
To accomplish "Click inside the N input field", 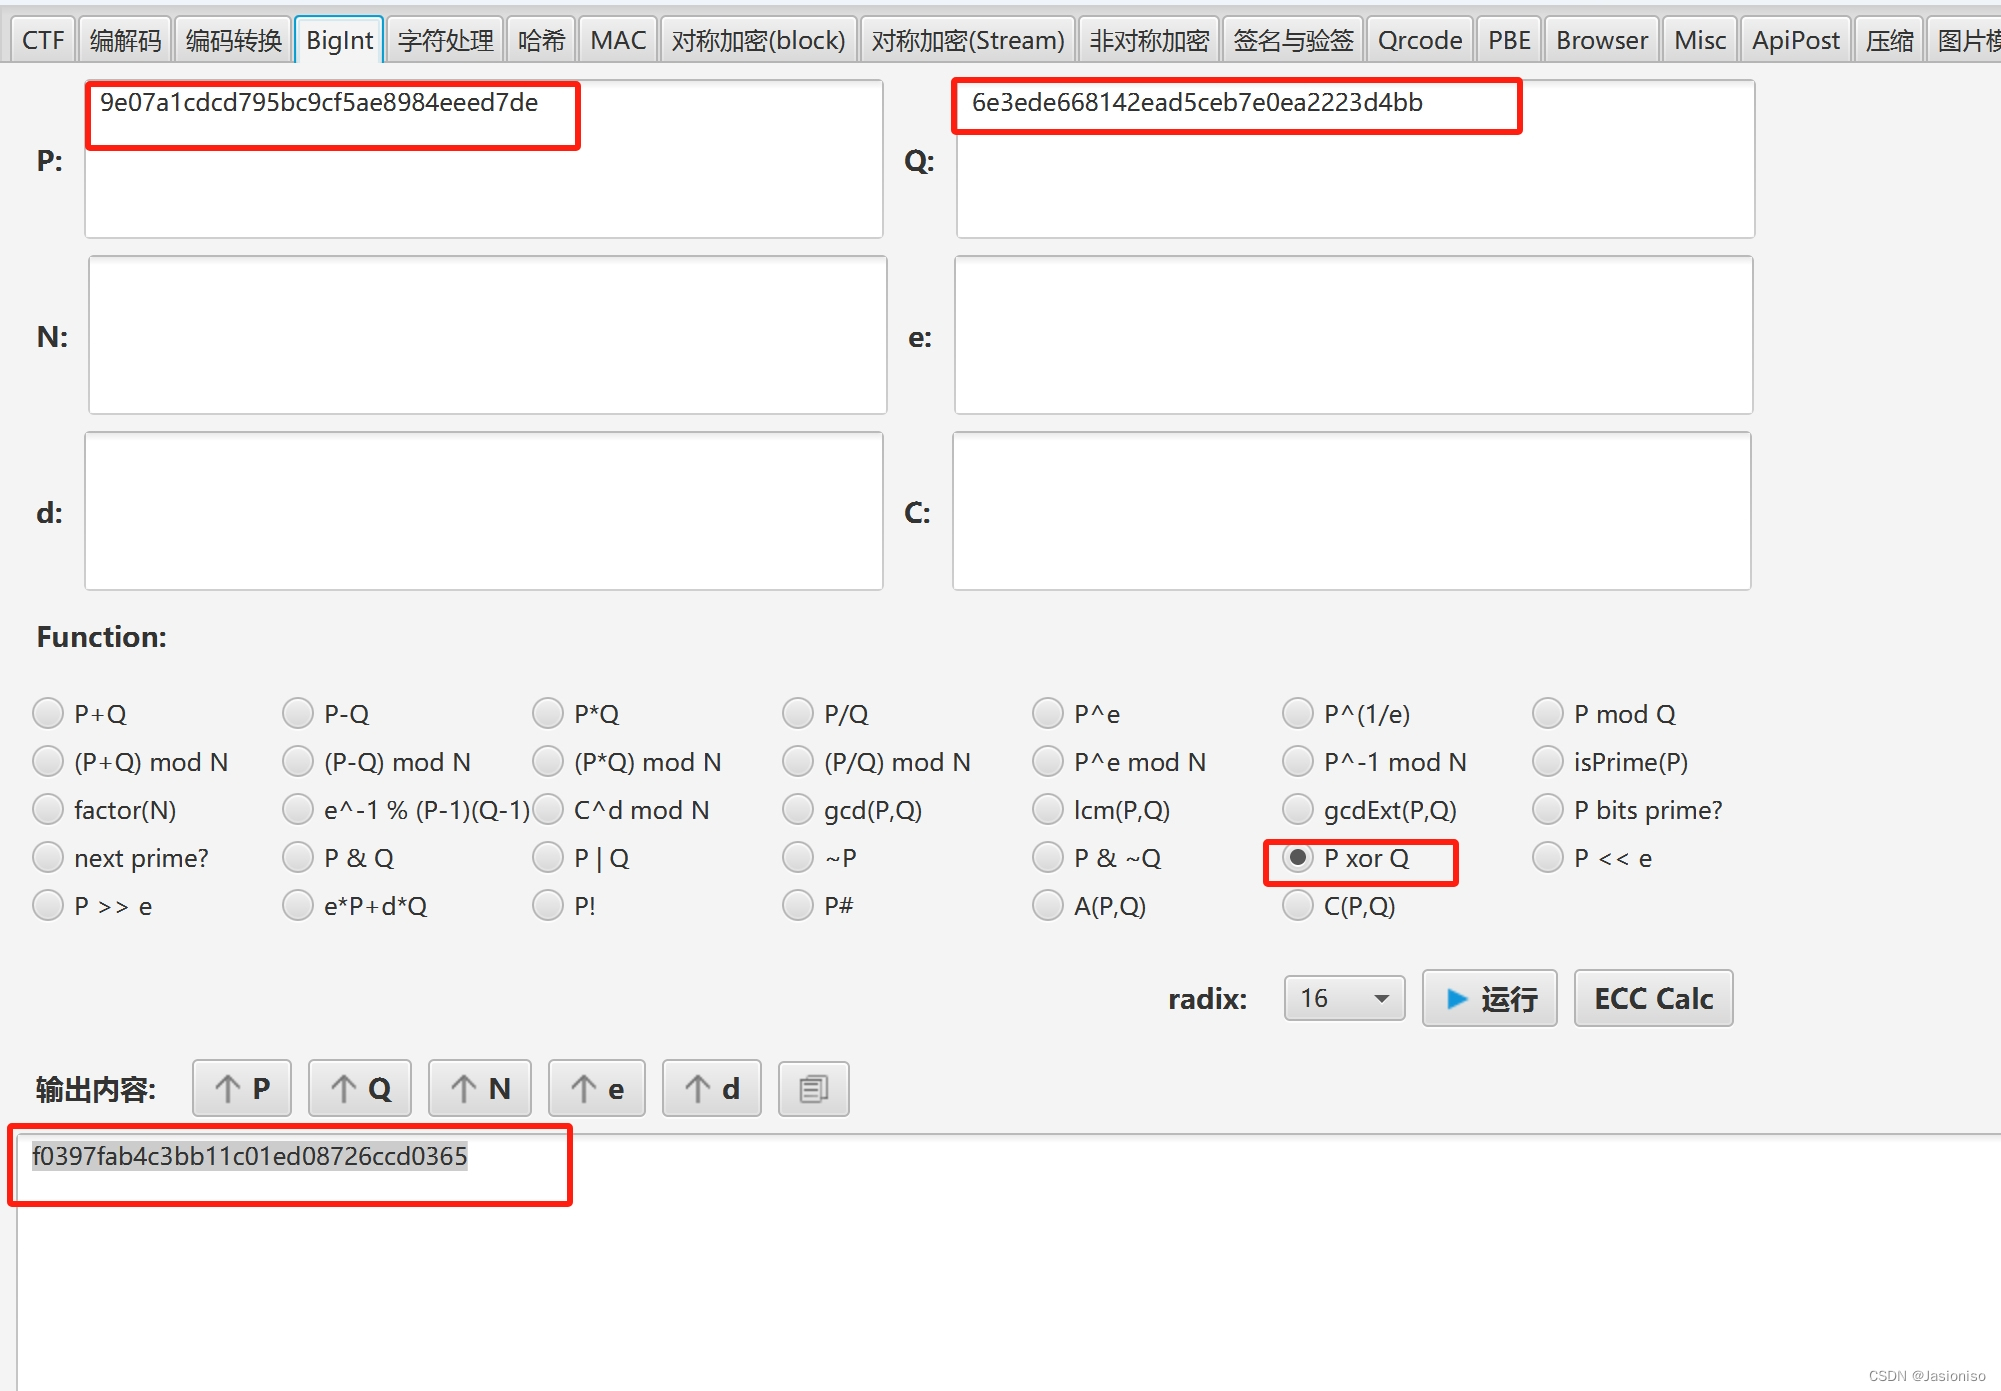I will tap(488, 335).
